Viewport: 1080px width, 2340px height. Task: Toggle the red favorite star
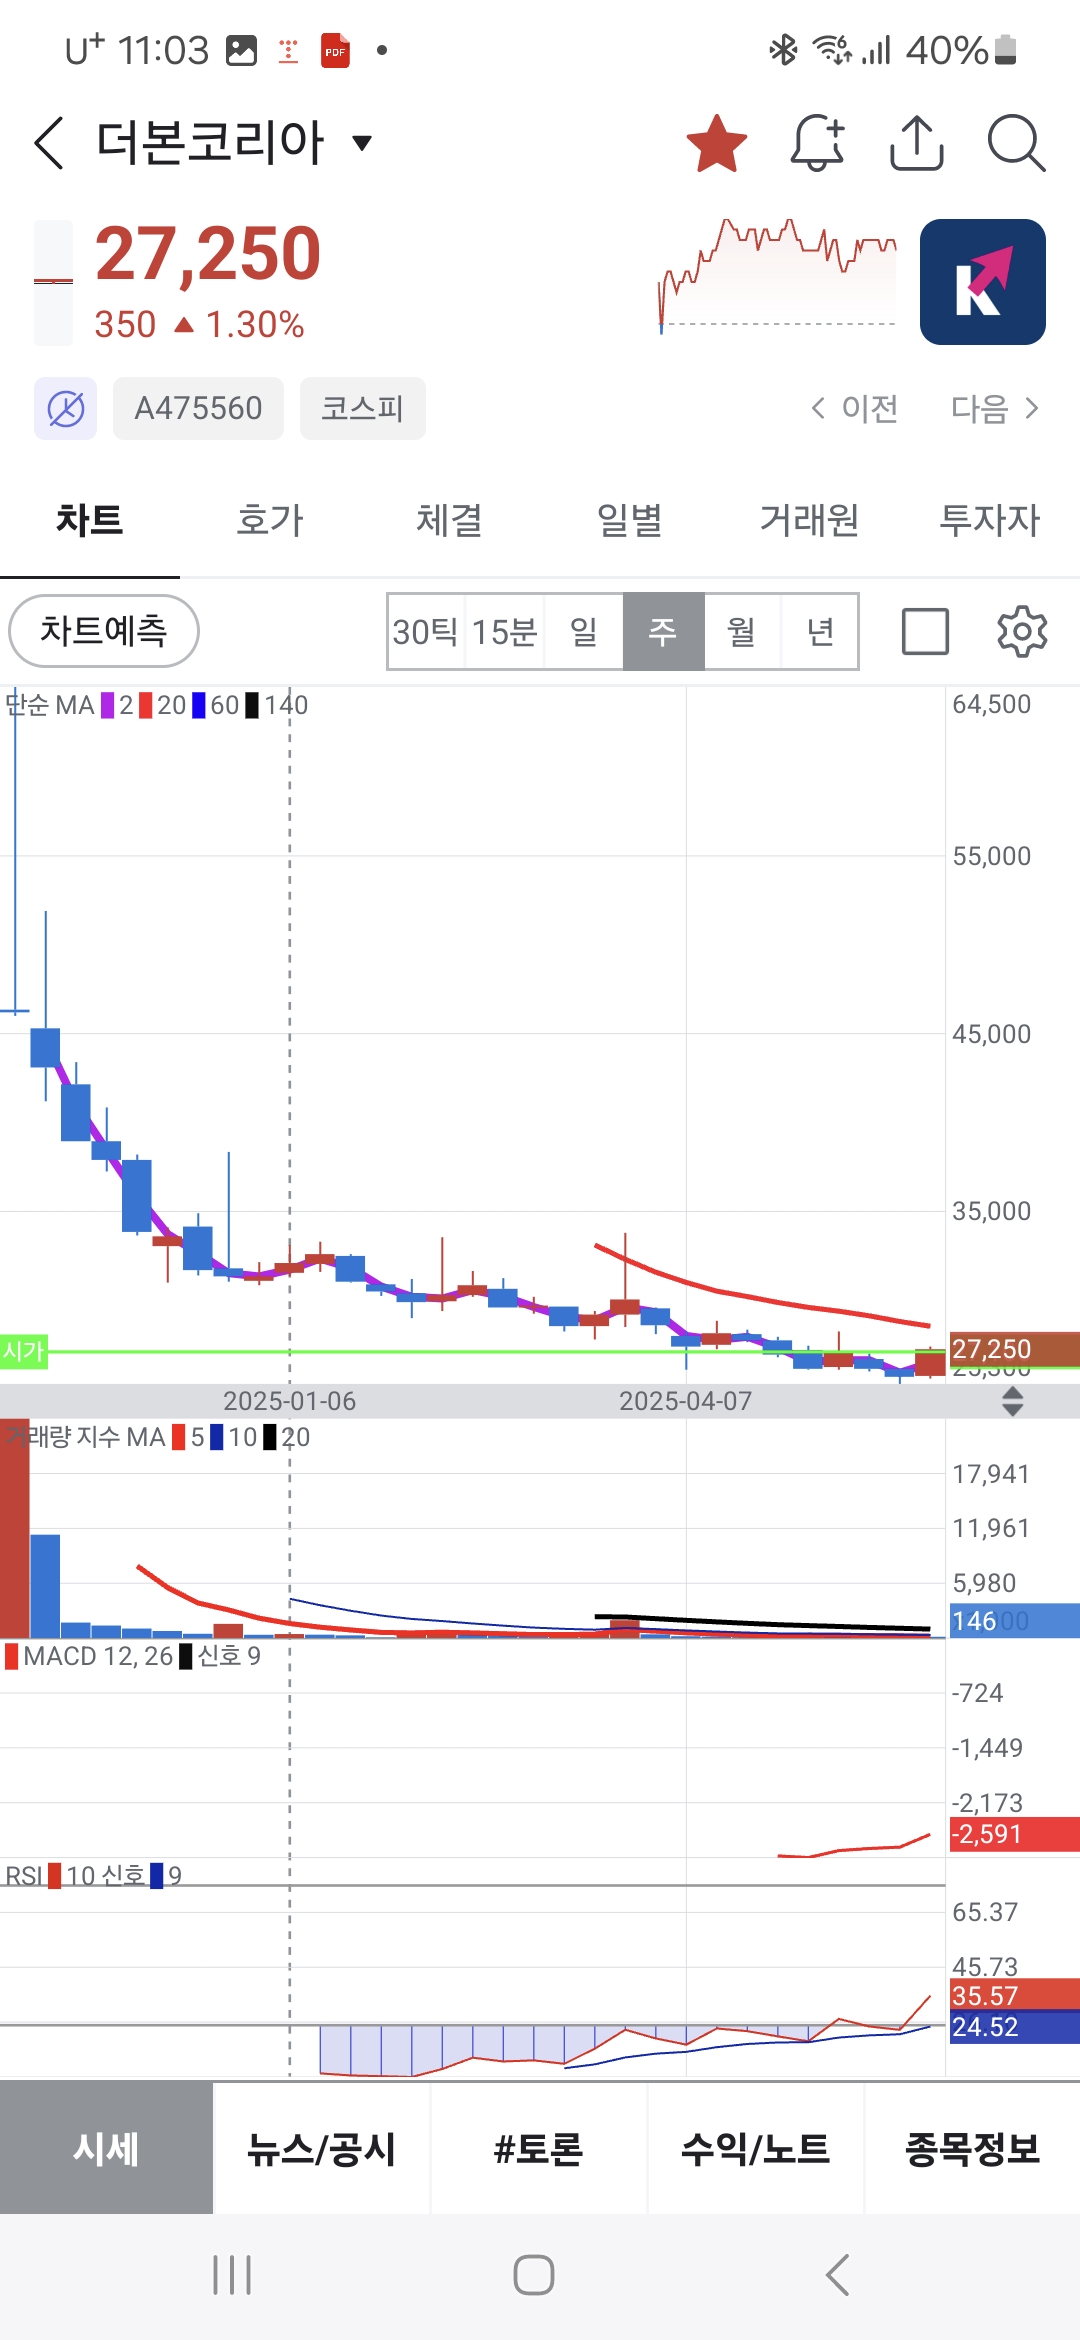pyautogui.click(x=717, y=143)
